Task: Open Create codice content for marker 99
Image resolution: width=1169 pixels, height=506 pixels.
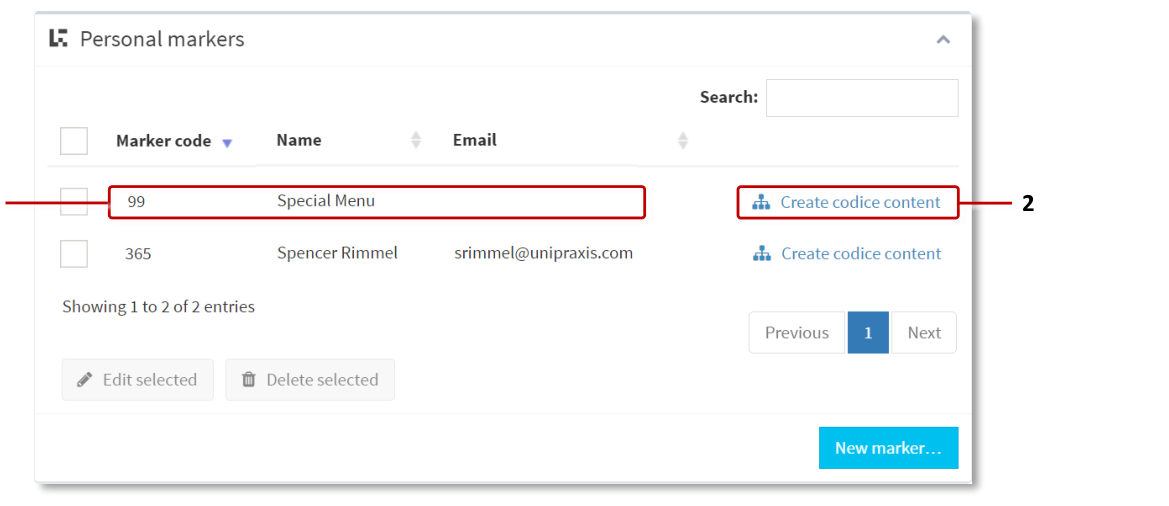Action: click(x=860, y=203)
